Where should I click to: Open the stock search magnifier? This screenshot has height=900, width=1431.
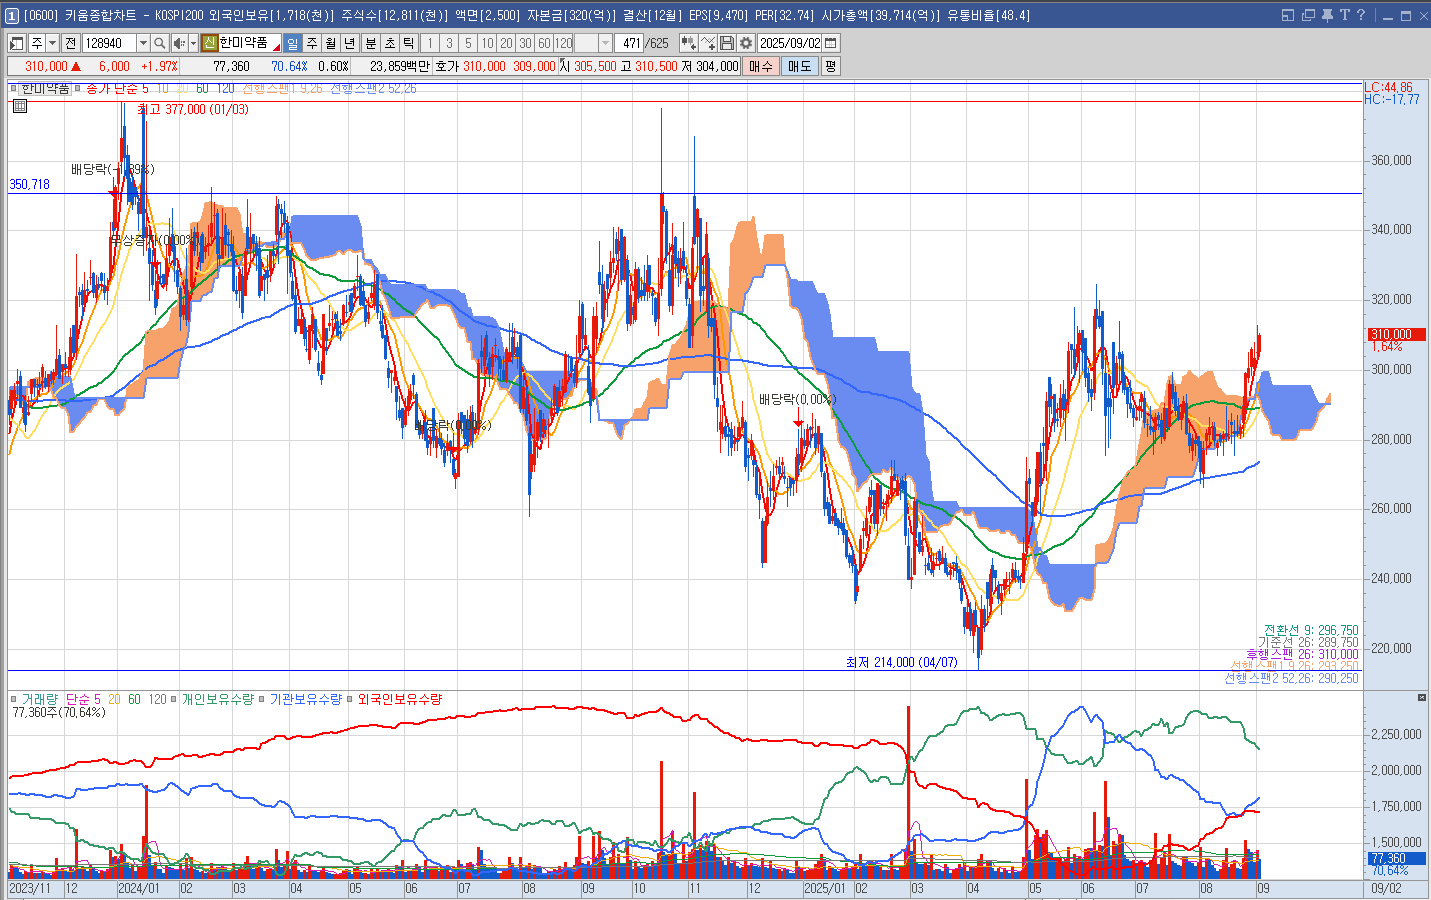tap(159, 43)
